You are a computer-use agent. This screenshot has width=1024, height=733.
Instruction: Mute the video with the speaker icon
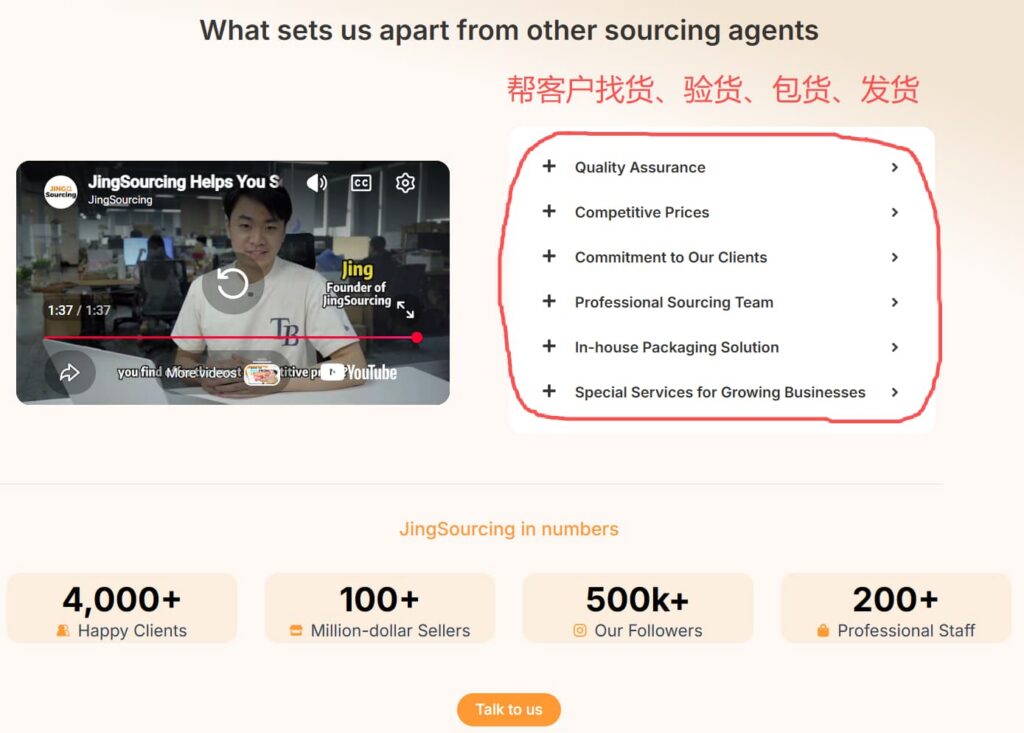click(317, 183)
